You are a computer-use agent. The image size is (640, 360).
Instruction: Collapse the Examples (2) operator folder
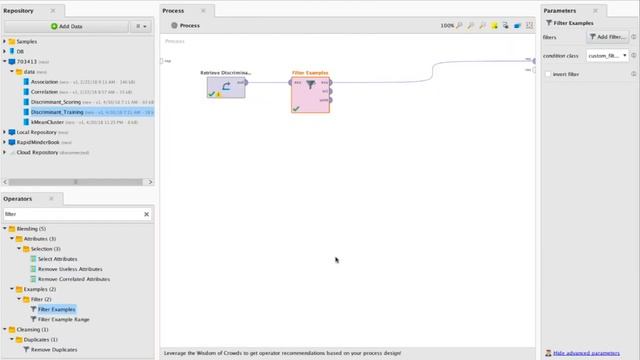12,289
